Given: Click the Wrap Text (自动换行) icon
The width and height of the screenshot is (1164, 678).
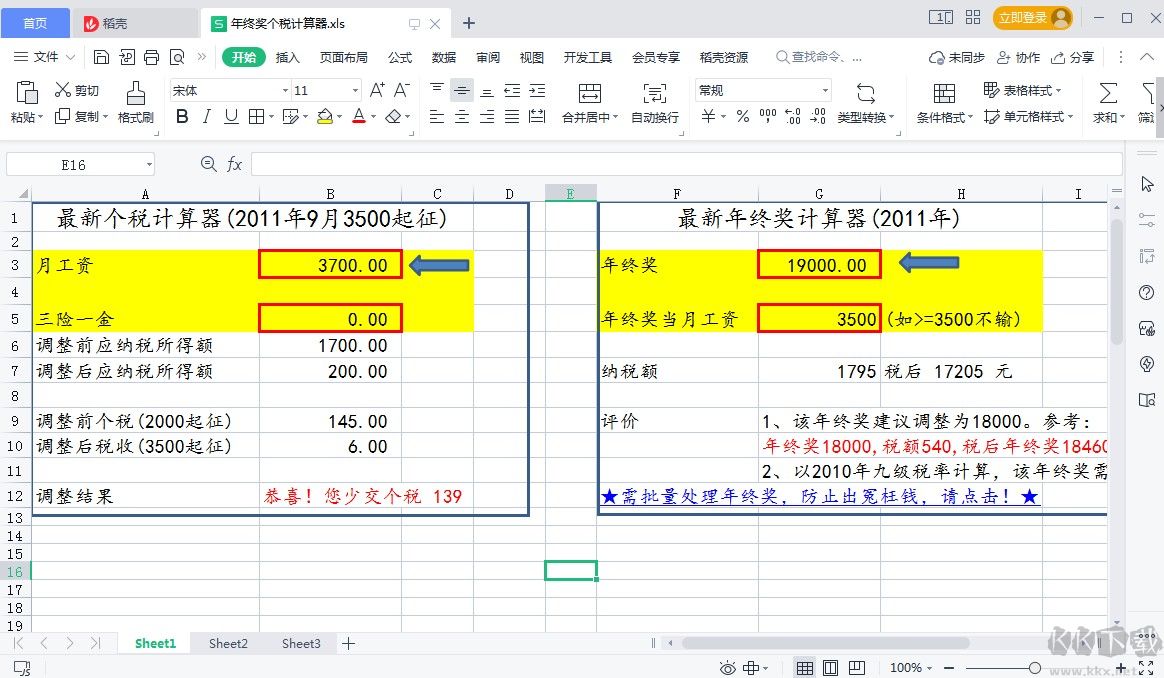Looking at the screenshot, I should [x=655, y=94].
